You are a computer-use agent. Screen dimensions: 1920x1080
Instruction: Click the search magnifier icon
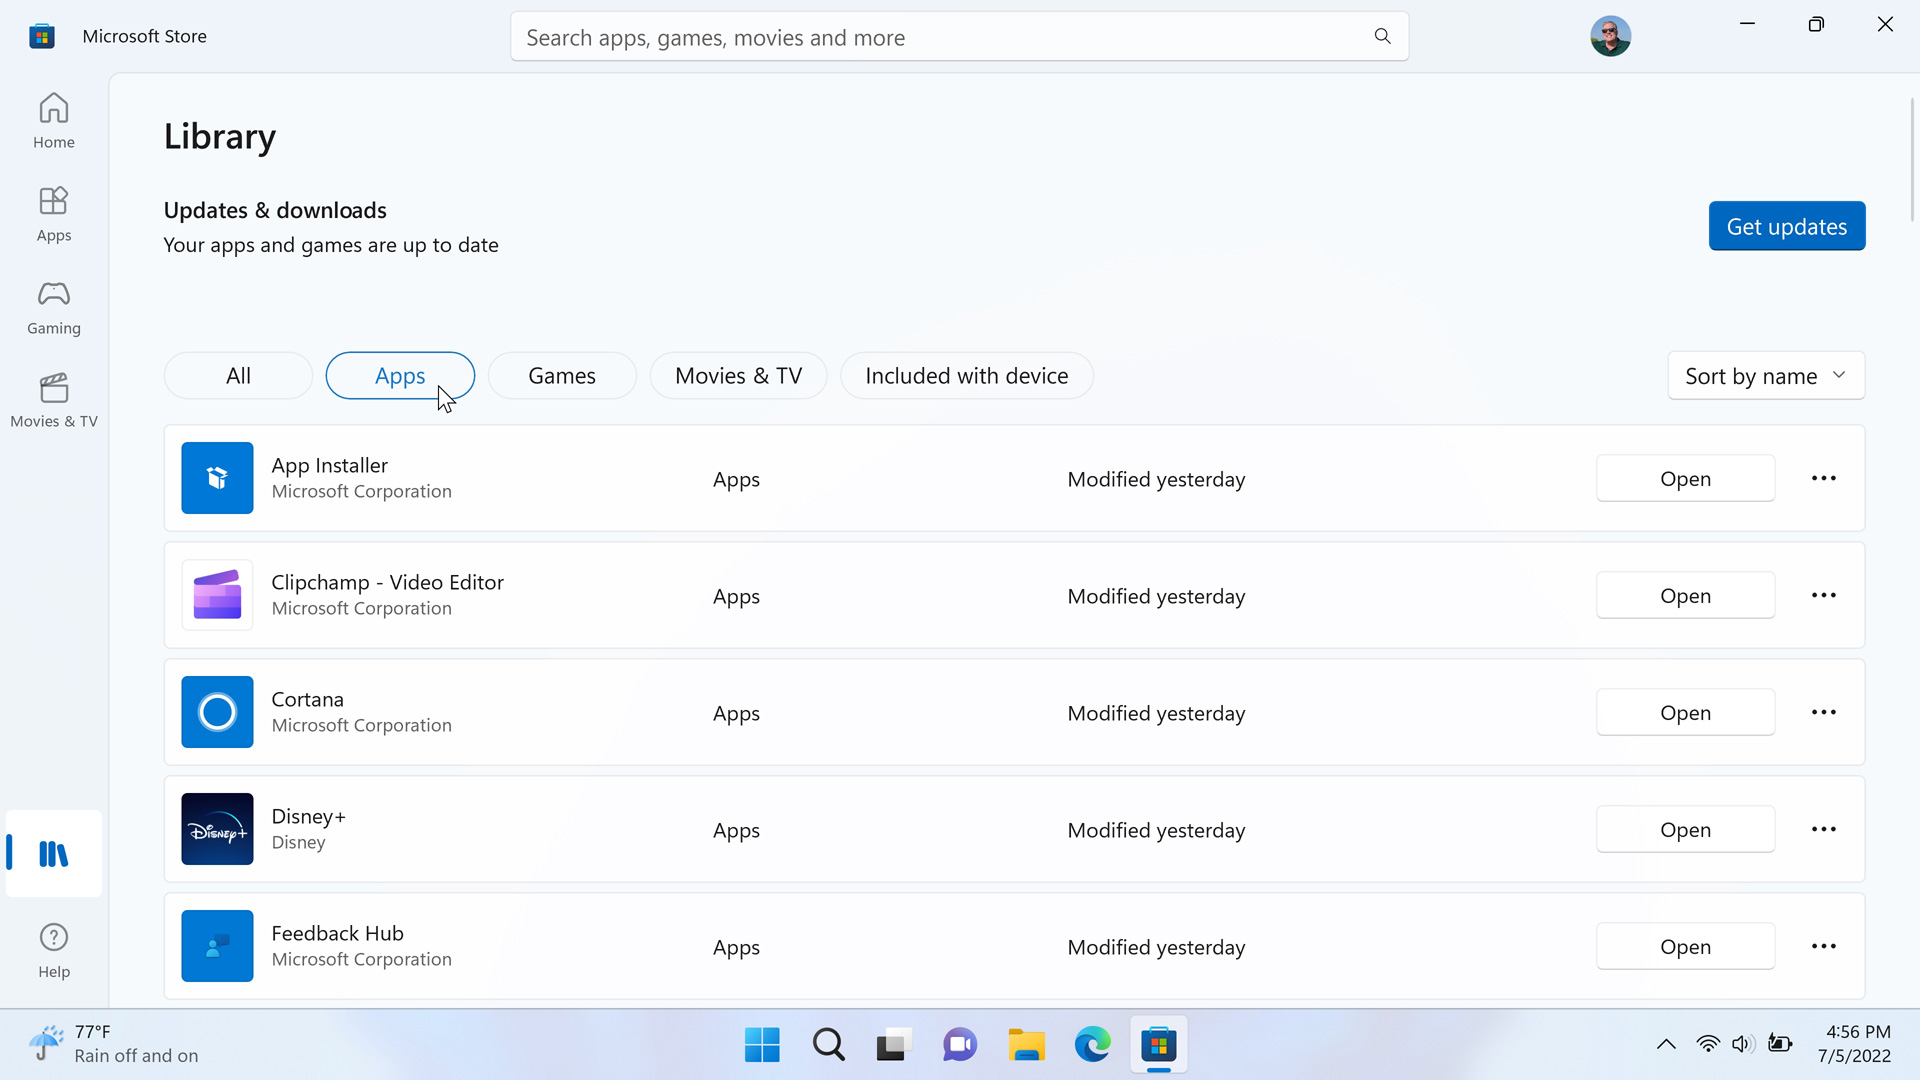[x=1382, y=37]
